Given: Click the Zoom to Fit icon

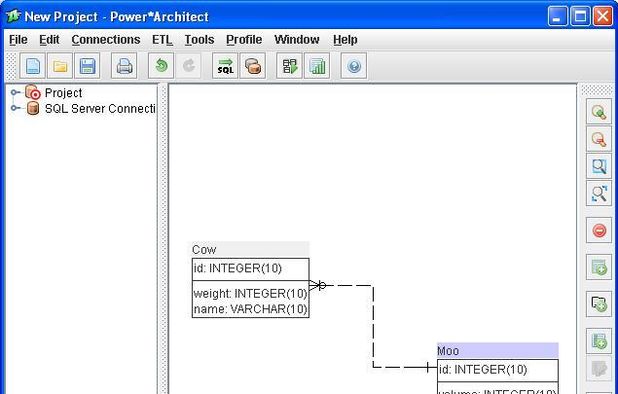Looking at the screenshot, I should tap(599, 193).
